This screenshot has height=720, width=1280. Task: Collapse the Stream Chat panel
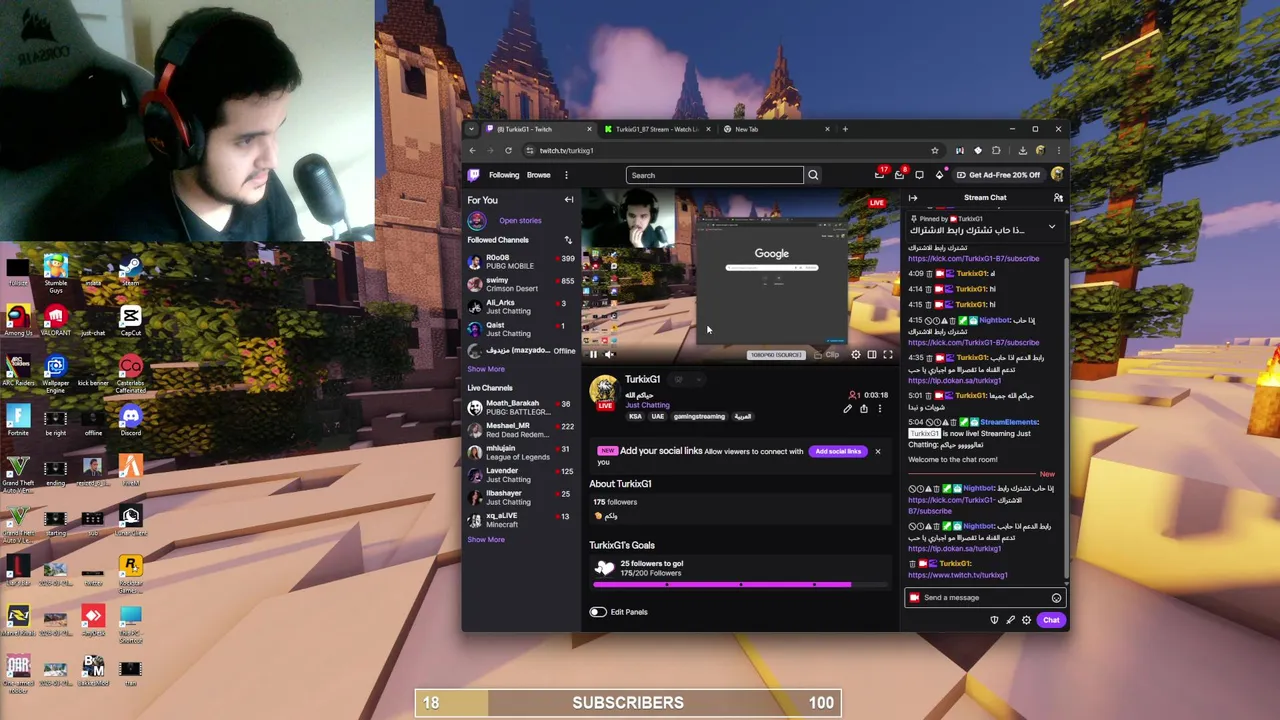click(x=913, y=198)
